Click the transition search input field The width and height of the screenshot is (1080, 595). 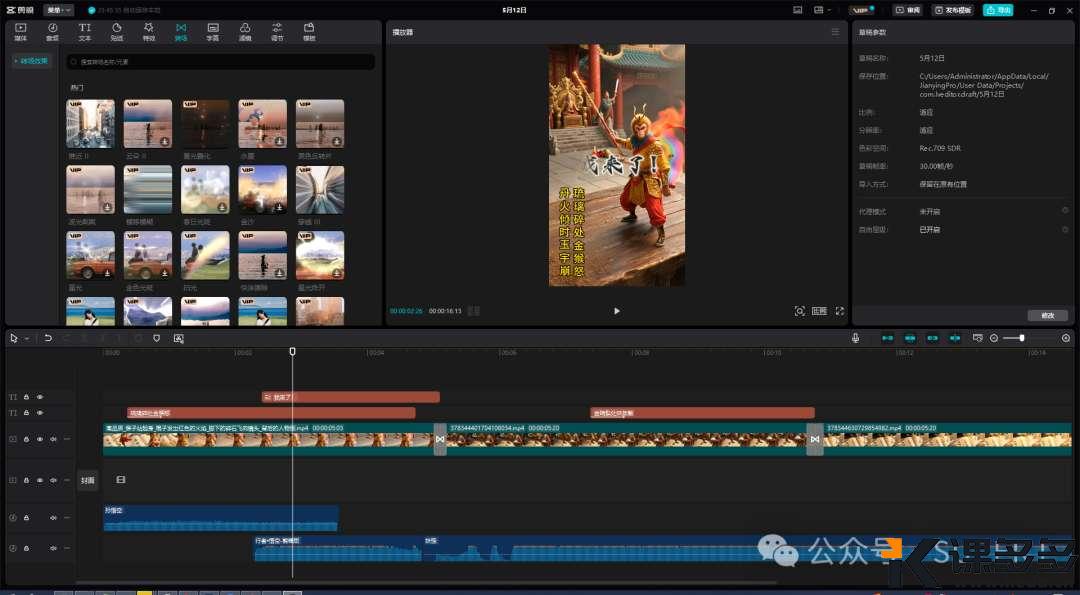coord(220,62)
